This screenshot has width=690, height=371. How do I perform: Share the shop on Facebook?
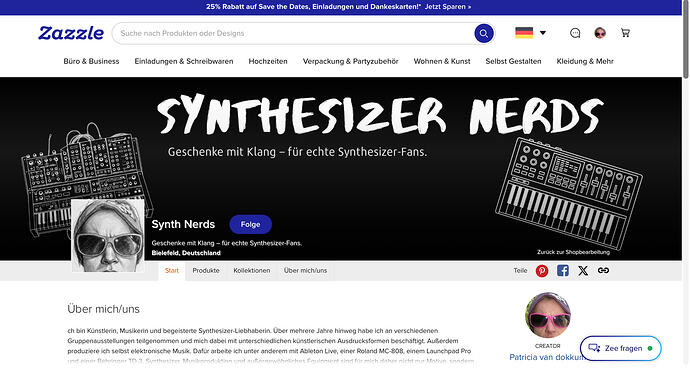coord(562,271)
